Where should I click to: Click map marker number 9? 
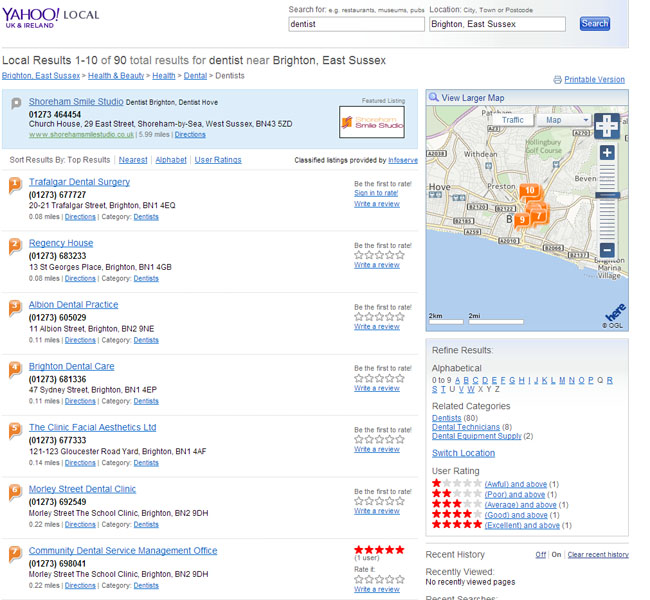(x=522, y=220)
